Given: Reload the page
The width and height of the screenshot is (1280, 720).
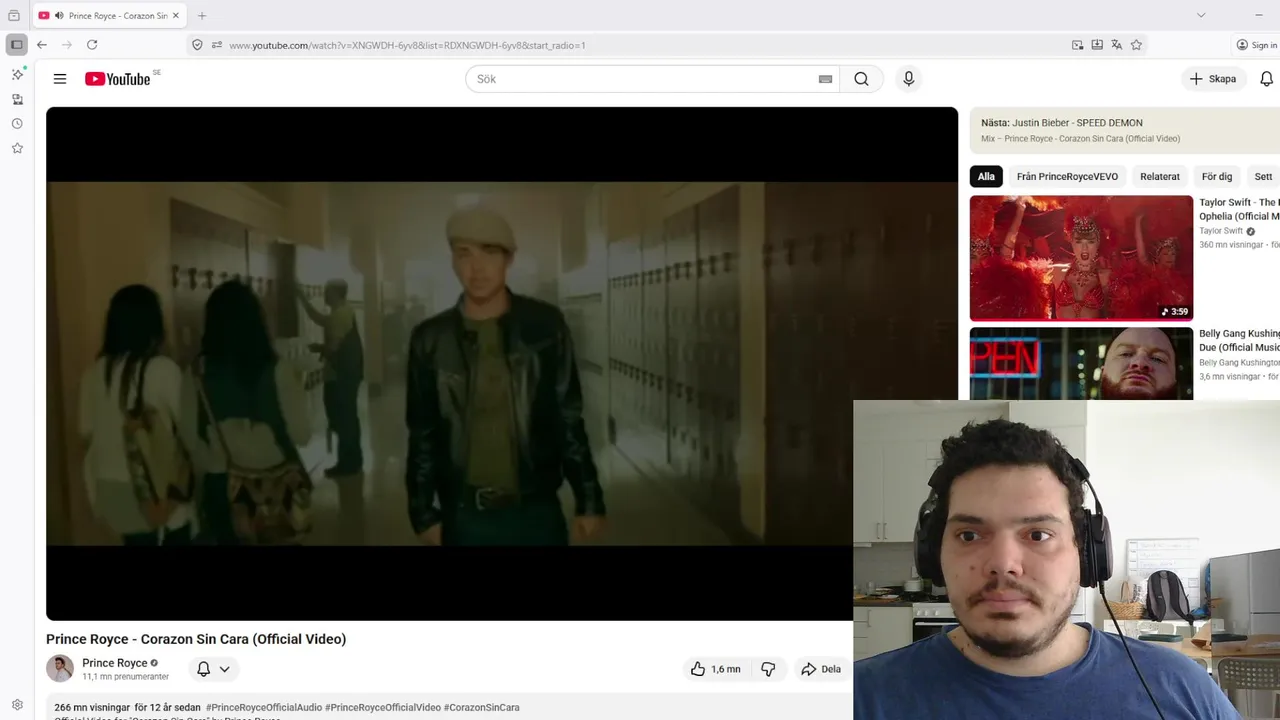Looking at the screenshot, I should 92,45.
